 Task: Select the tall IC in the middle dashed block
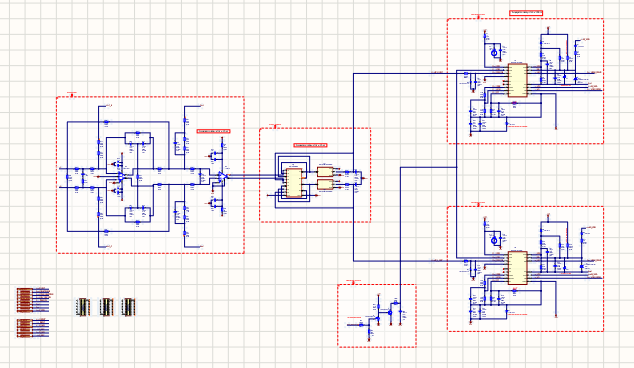(294, 183)
